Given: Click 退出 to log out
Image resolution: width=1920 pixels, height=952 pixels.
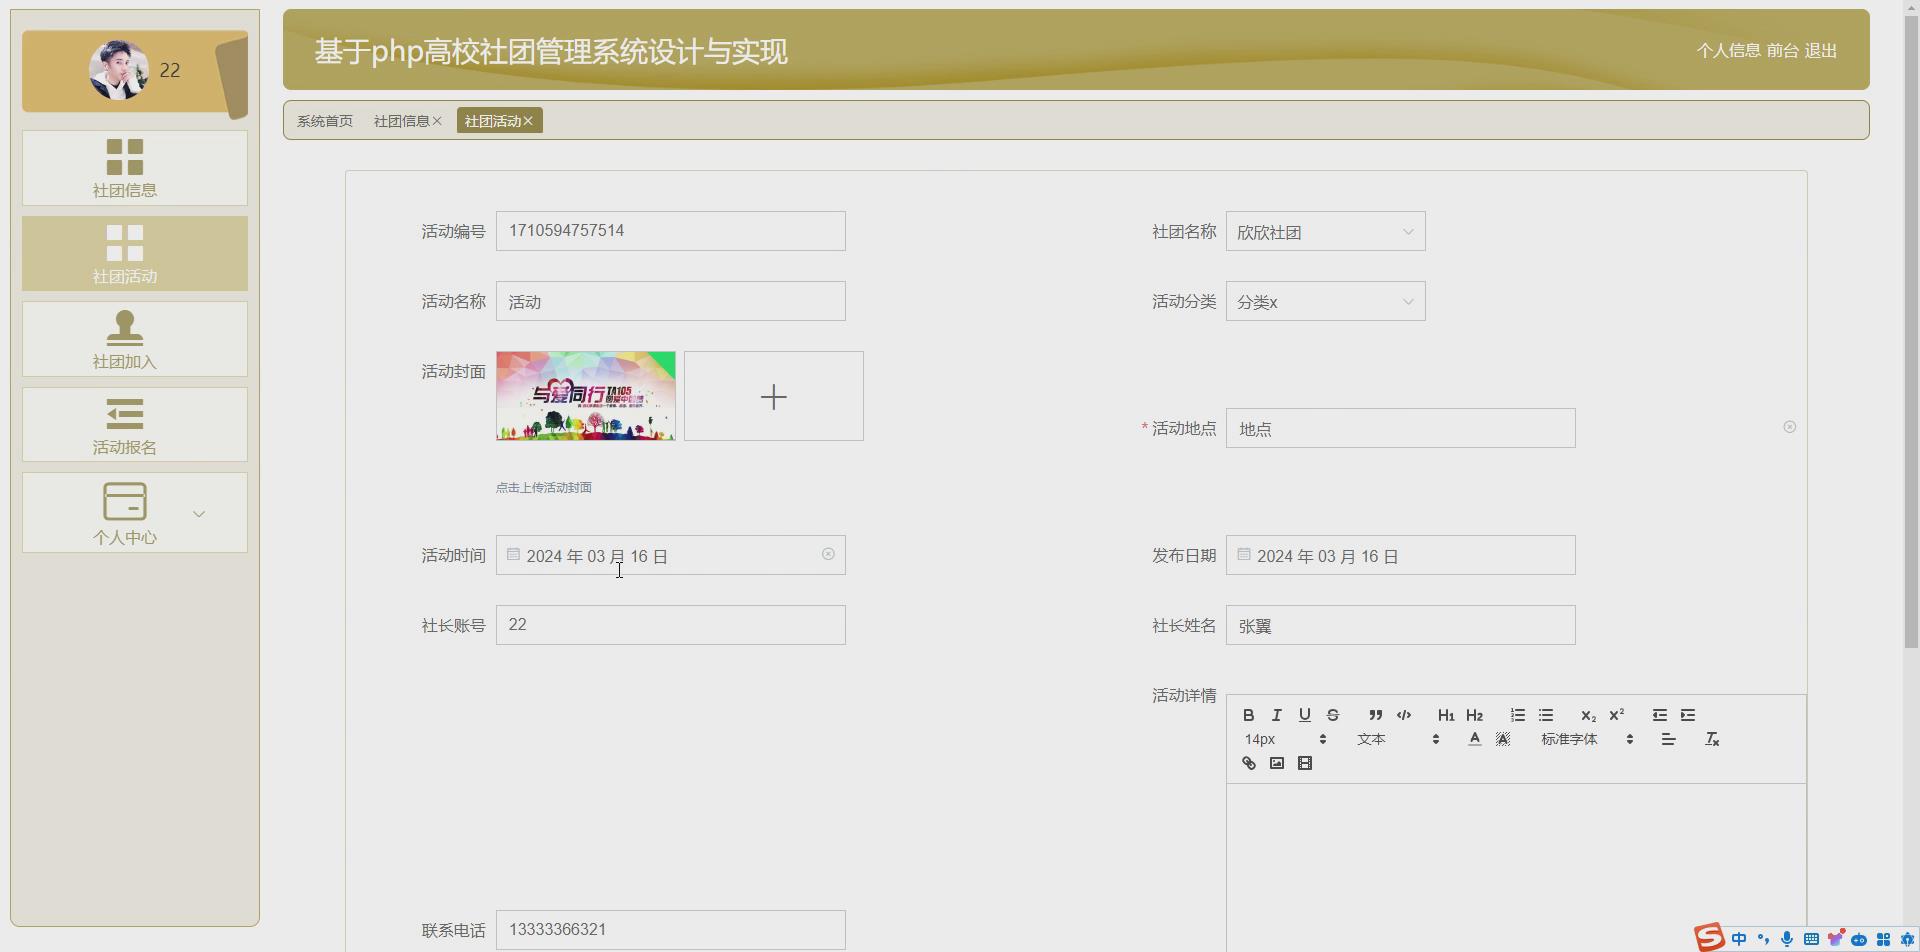Looking at the screenshot, I should pos(1821,51).
